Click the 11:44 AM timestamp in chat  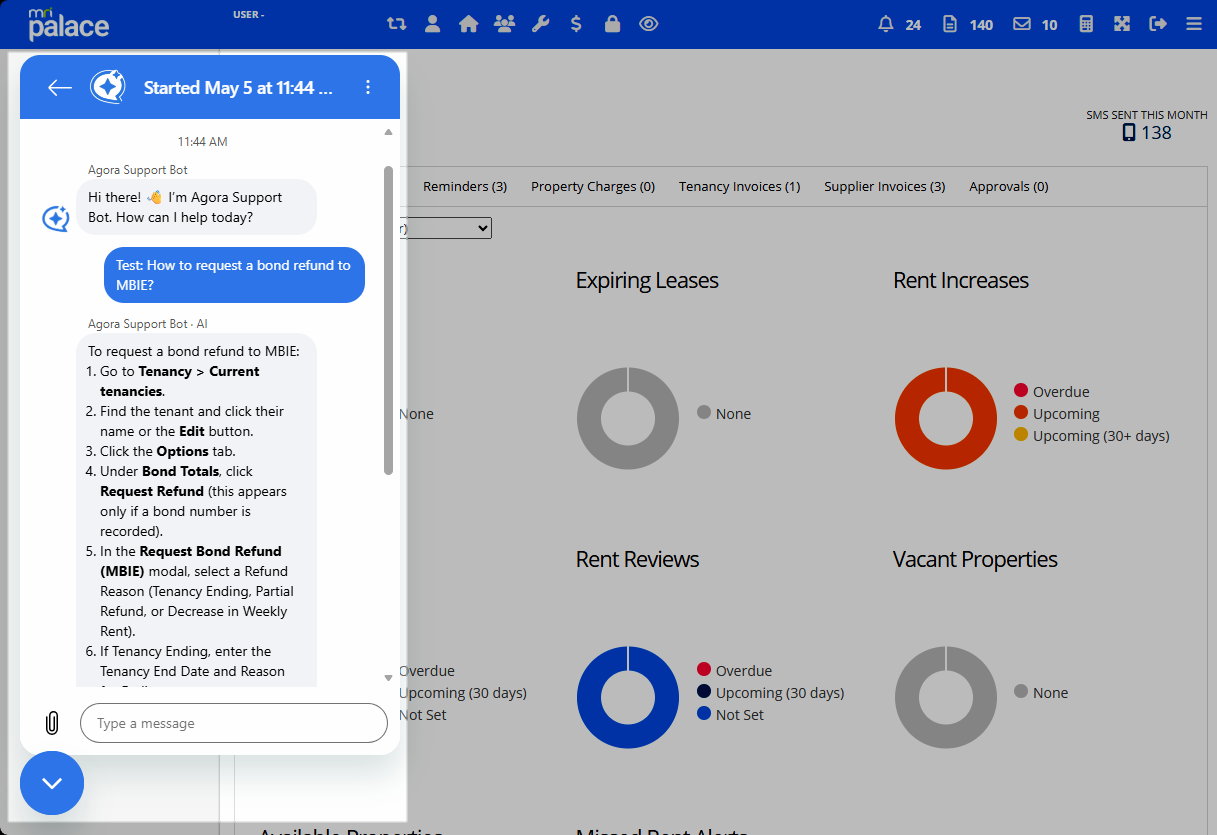pyautogui.click(x=203, y=142)
